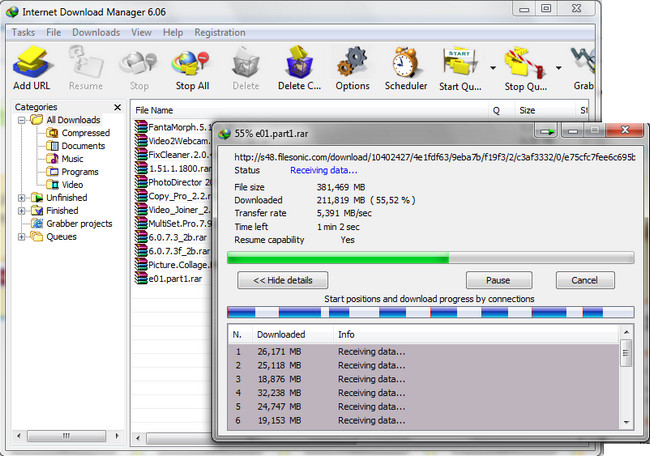Cancel the e01.part1.rar download
Screen dimensions: 650x456
[x=585, y=280]
